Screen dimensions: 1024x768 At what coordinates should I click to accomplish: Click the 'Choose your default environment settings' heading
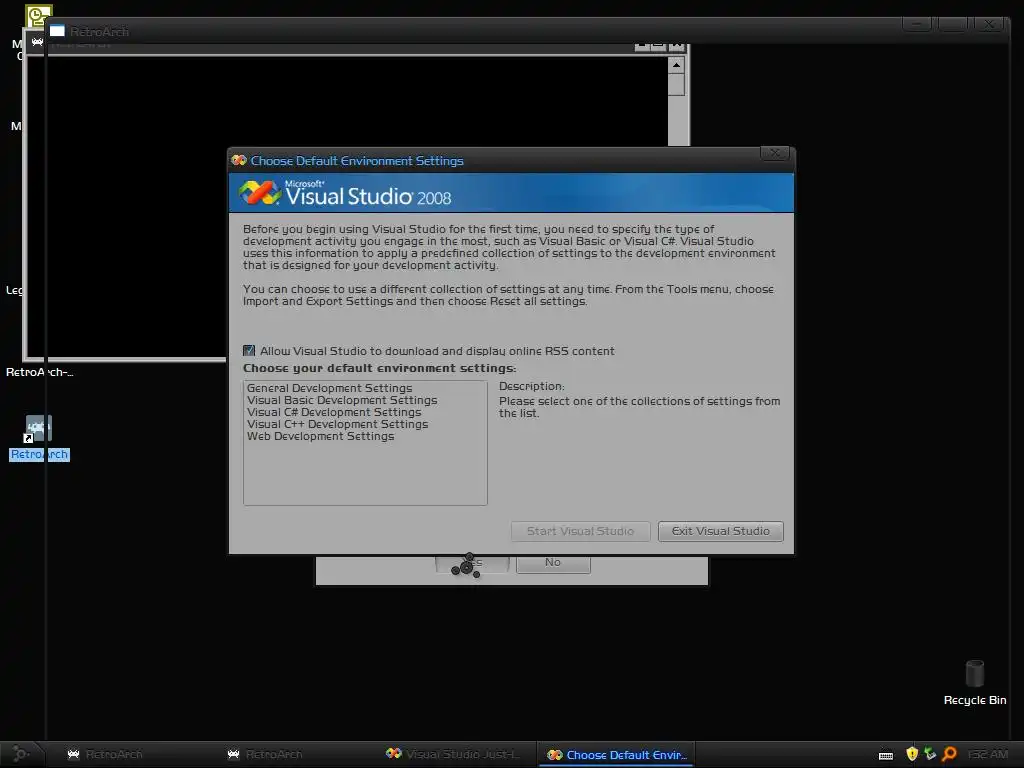[x=379, y=368]
